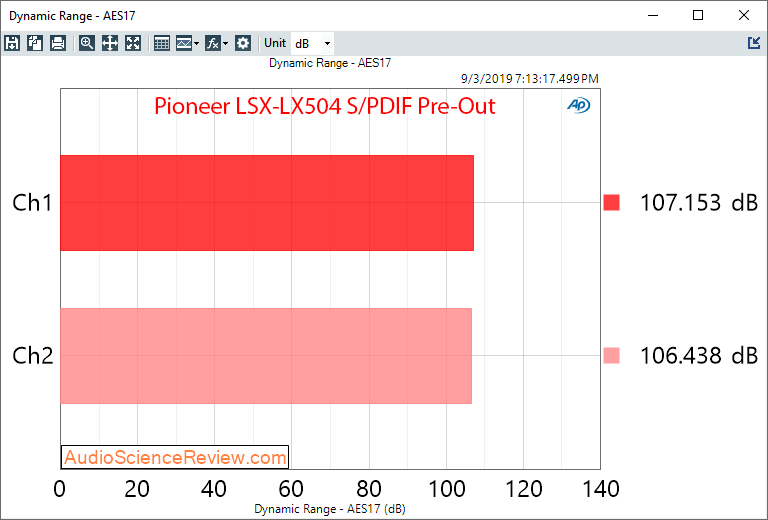Viewport: 768px width, 520px height.
Task: Click the Ch2 pink bar
Action: tap(266, 356)
